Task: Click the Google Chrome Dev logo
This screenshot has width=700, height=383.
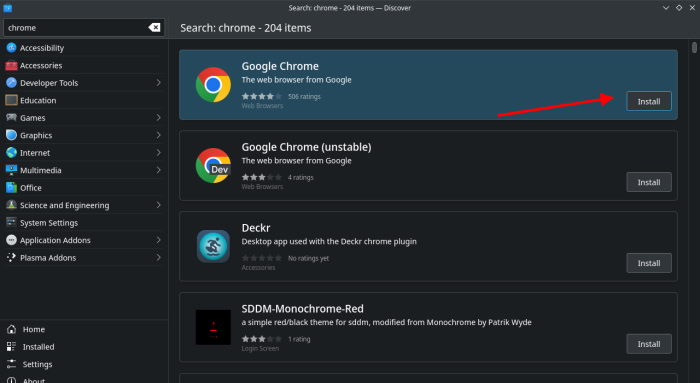Action: click(213, 166)
